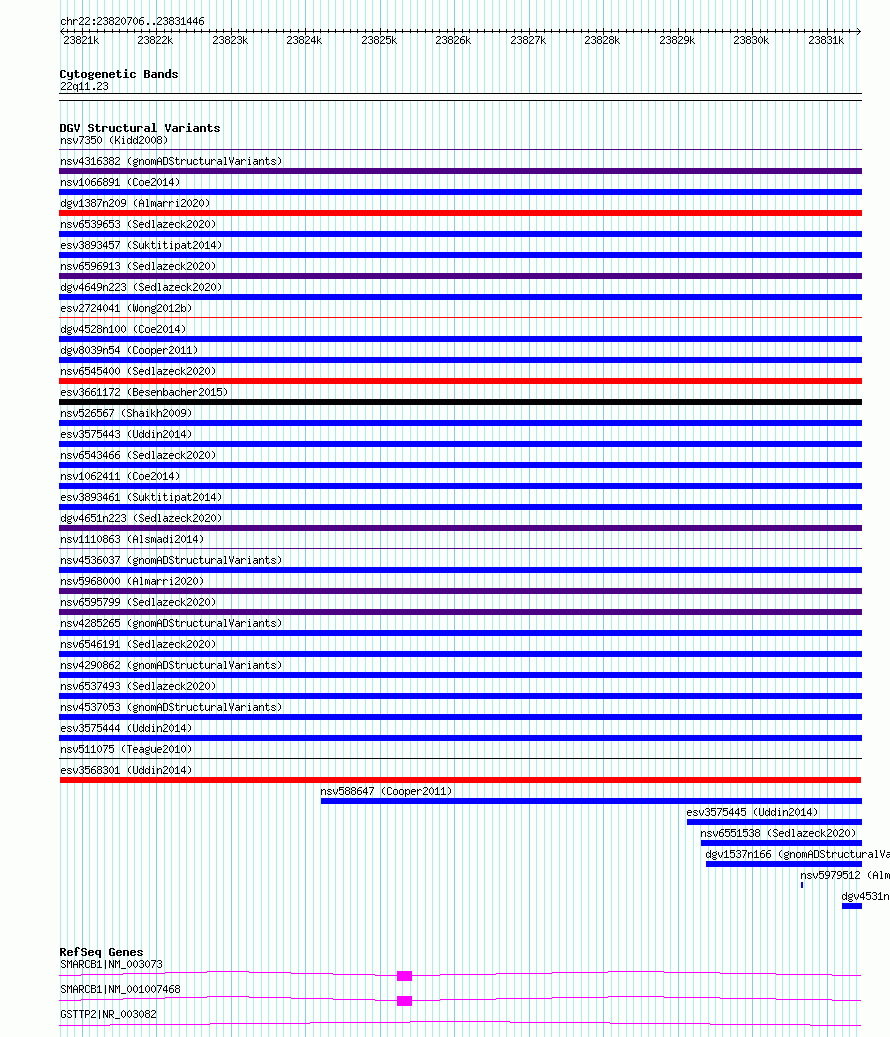Open variant dgv4528n100 (Coe2014)

pyautogui.click(x=123, y=329)
